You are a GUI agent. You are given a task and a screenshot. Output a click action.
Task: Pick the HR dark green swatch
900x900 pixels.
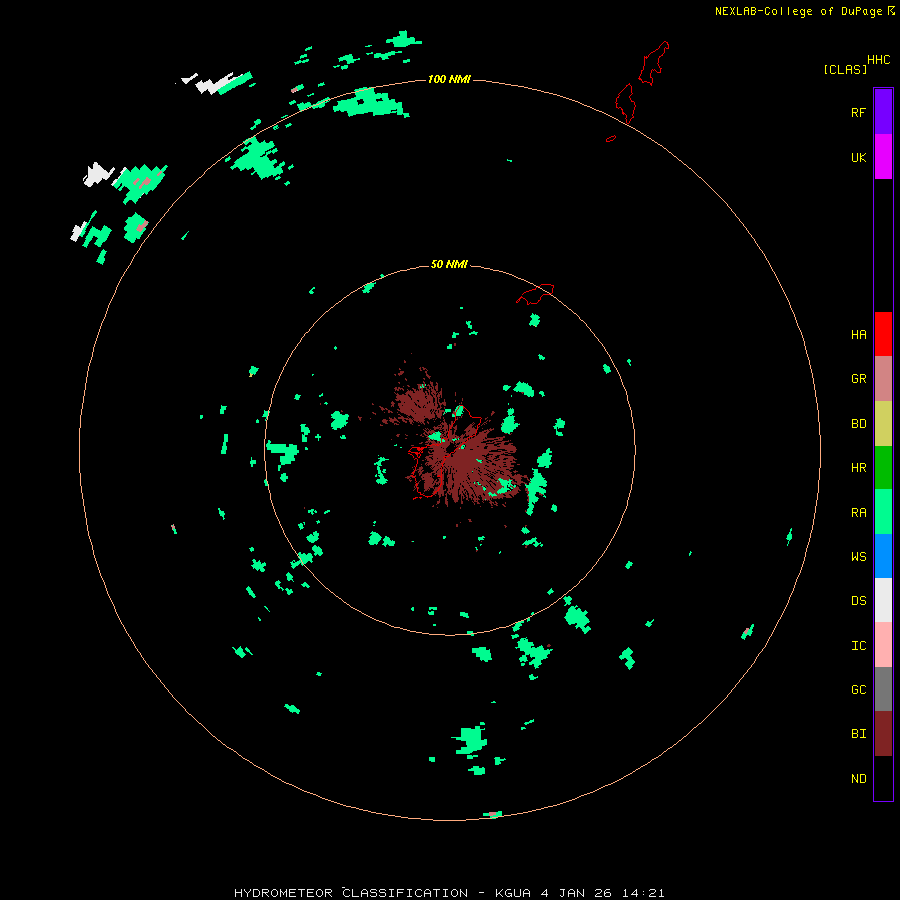tap(883, 467)
